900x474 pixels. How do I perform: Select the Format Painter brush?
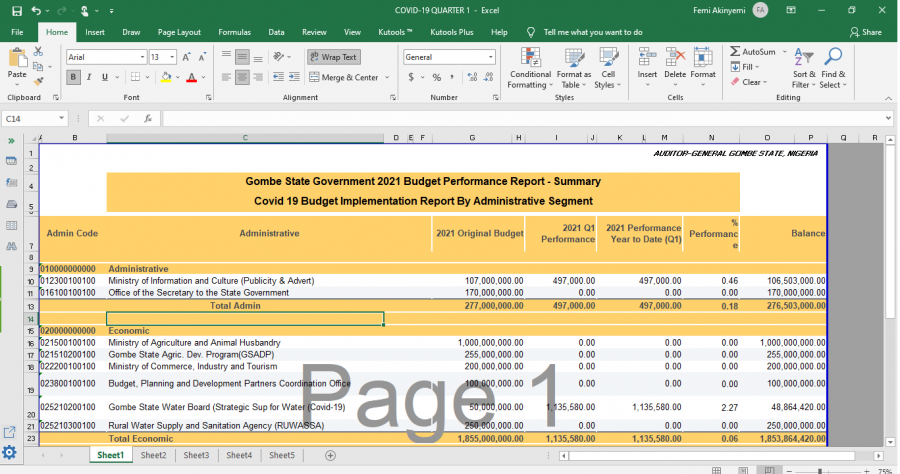click(38, 81)
